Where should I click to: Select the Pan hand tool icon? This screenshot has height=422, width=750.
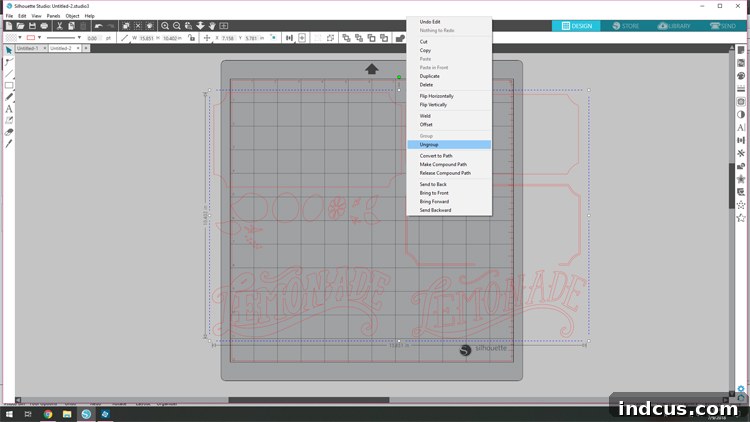212,26
